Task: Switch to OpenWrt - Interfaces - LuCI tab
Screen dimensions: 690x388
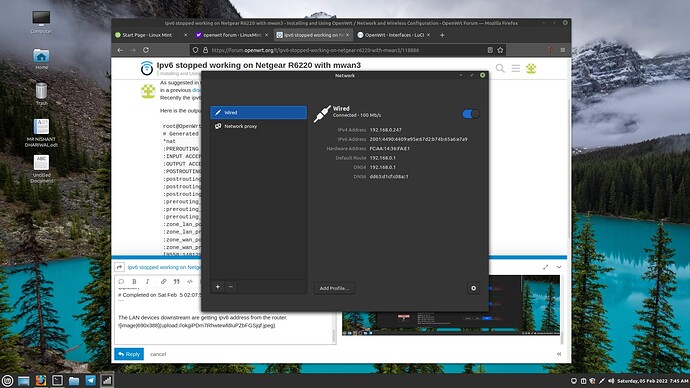Action: coord(394,35)
